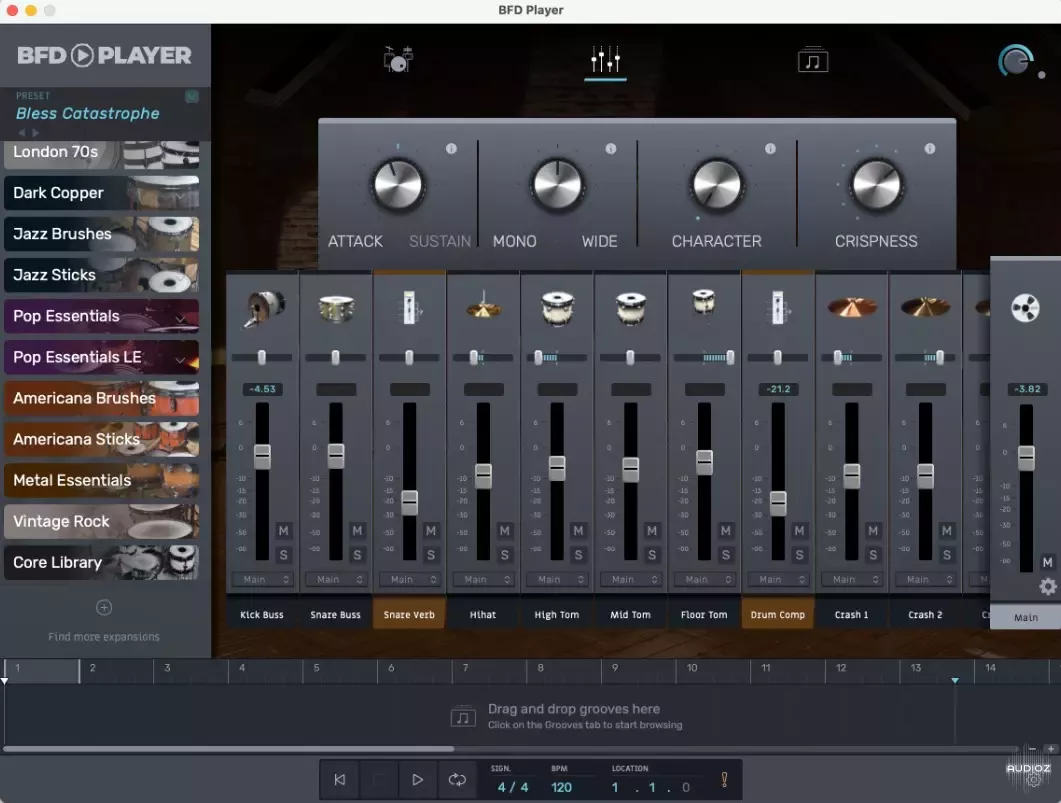Open the Grooves browser panel
This screenshot has height=803, width=1061.
(812, 58)
